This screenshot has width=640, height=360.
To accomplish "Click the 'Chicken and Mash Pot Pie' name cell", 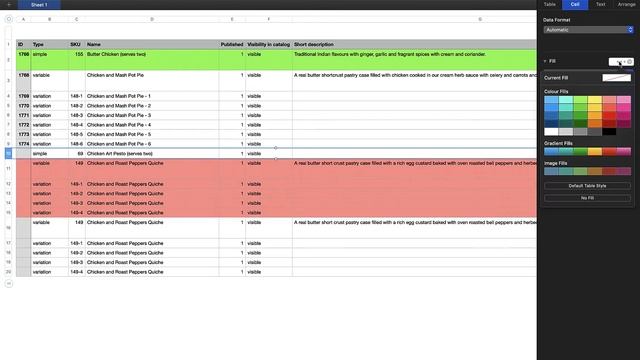I will [x=152, y=80].
